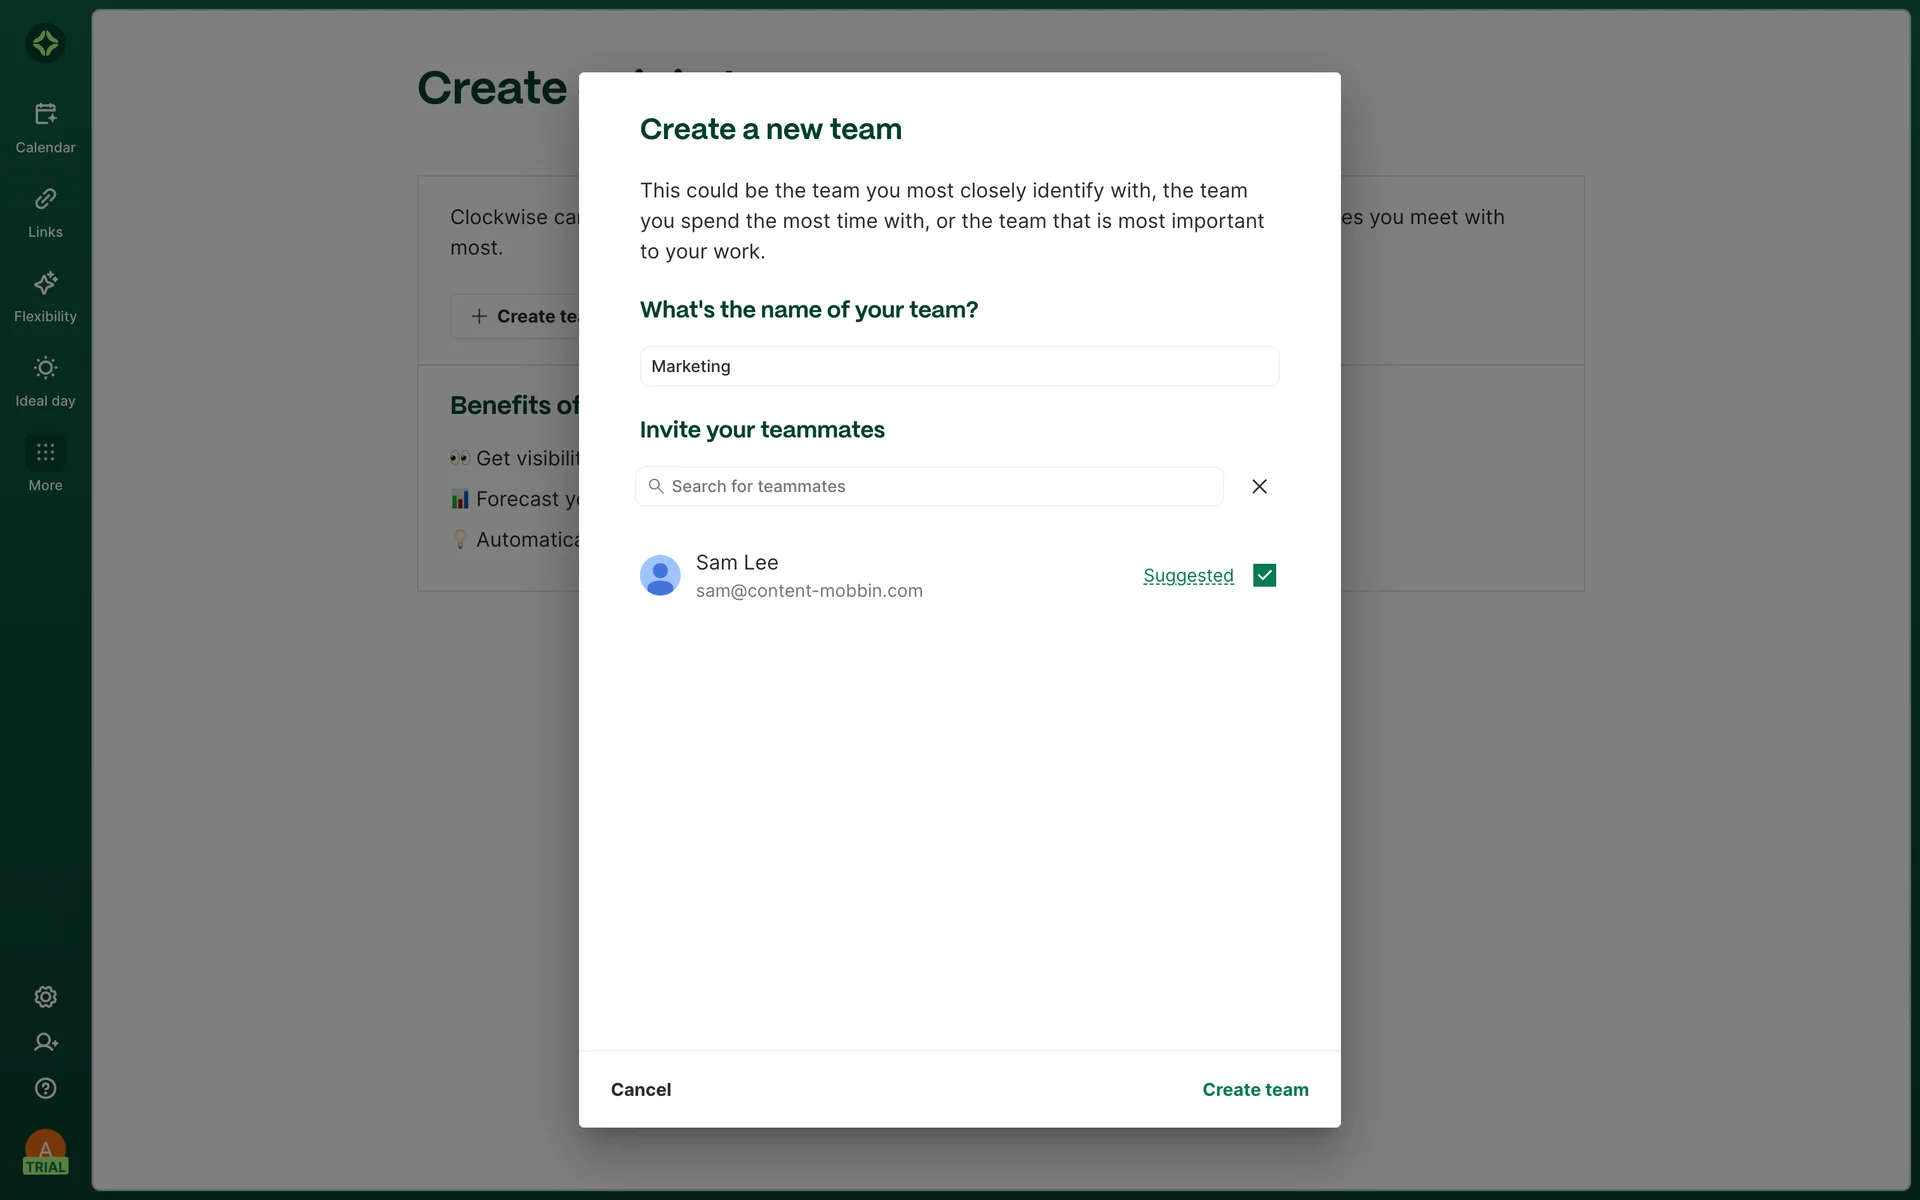The width and height of the screenshot is (1920, 1200).
Task: Open the Ideal day sidebar icon
Action: click(x=45, y=368)
